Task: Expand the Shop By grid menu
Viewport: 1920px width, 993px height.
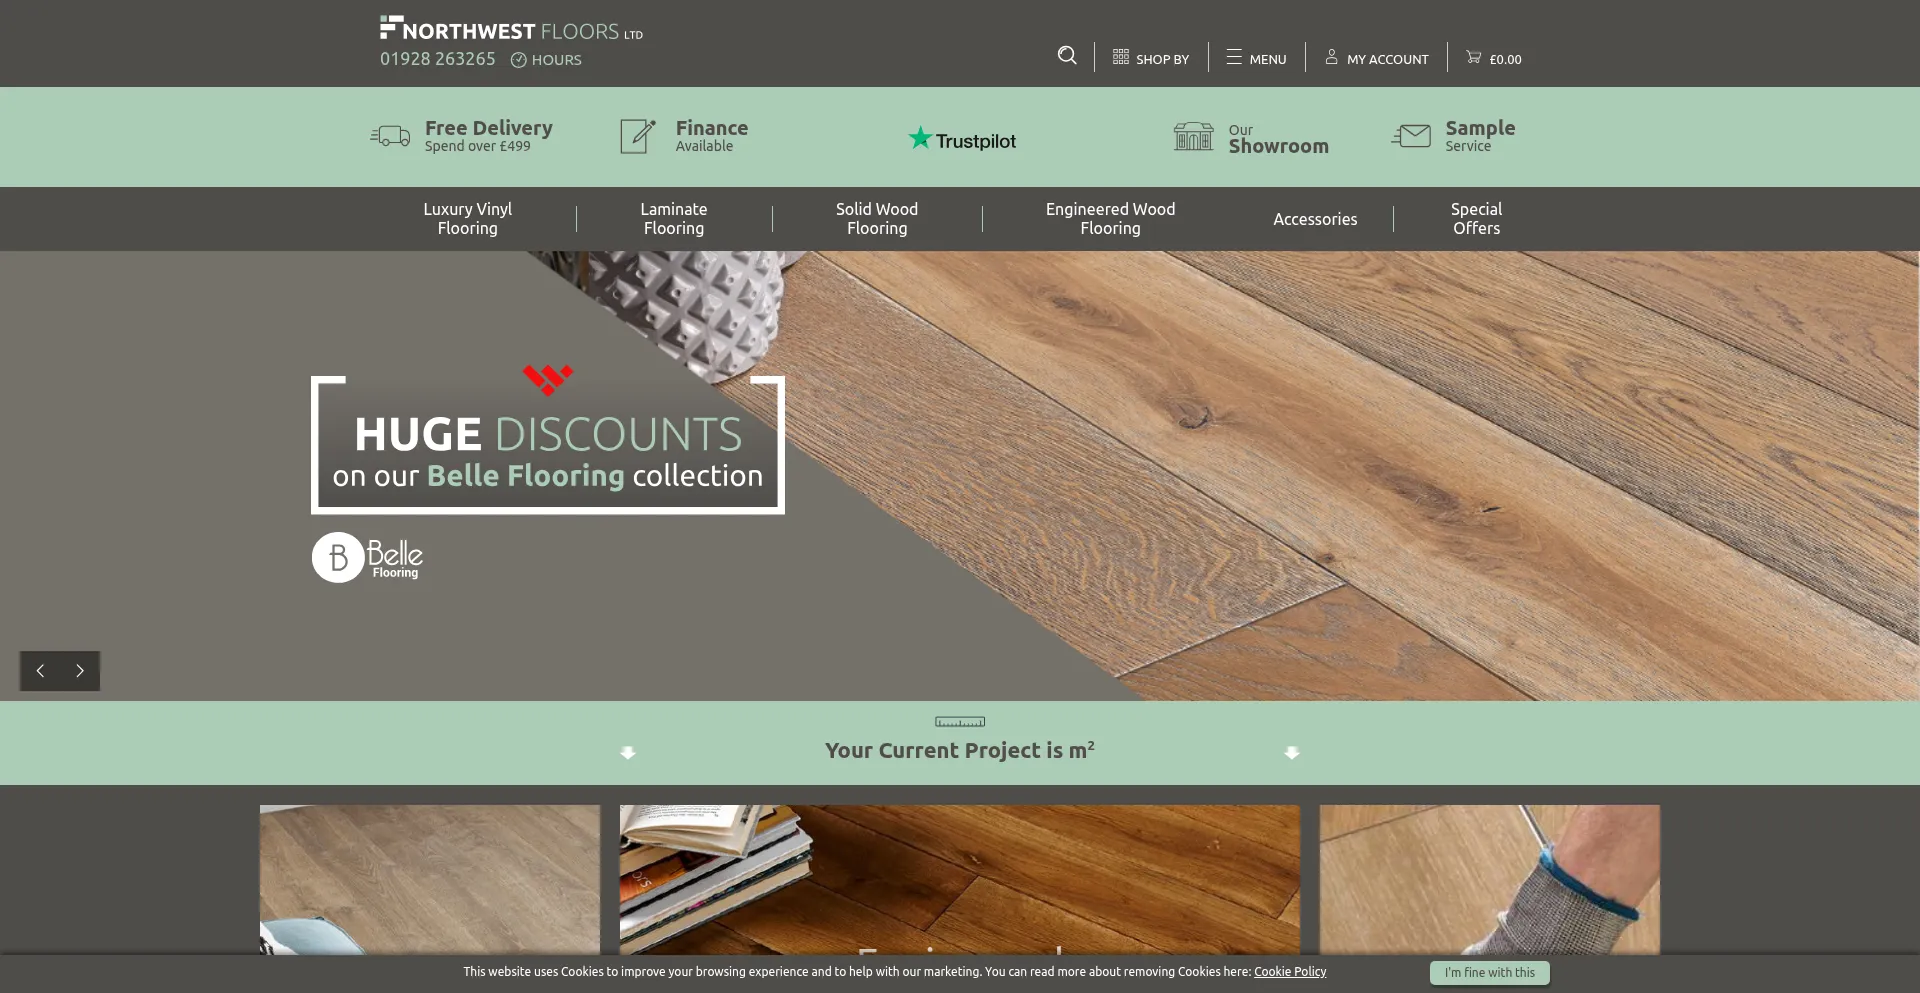Action: pyautogui.click(x=1151, y=58)
